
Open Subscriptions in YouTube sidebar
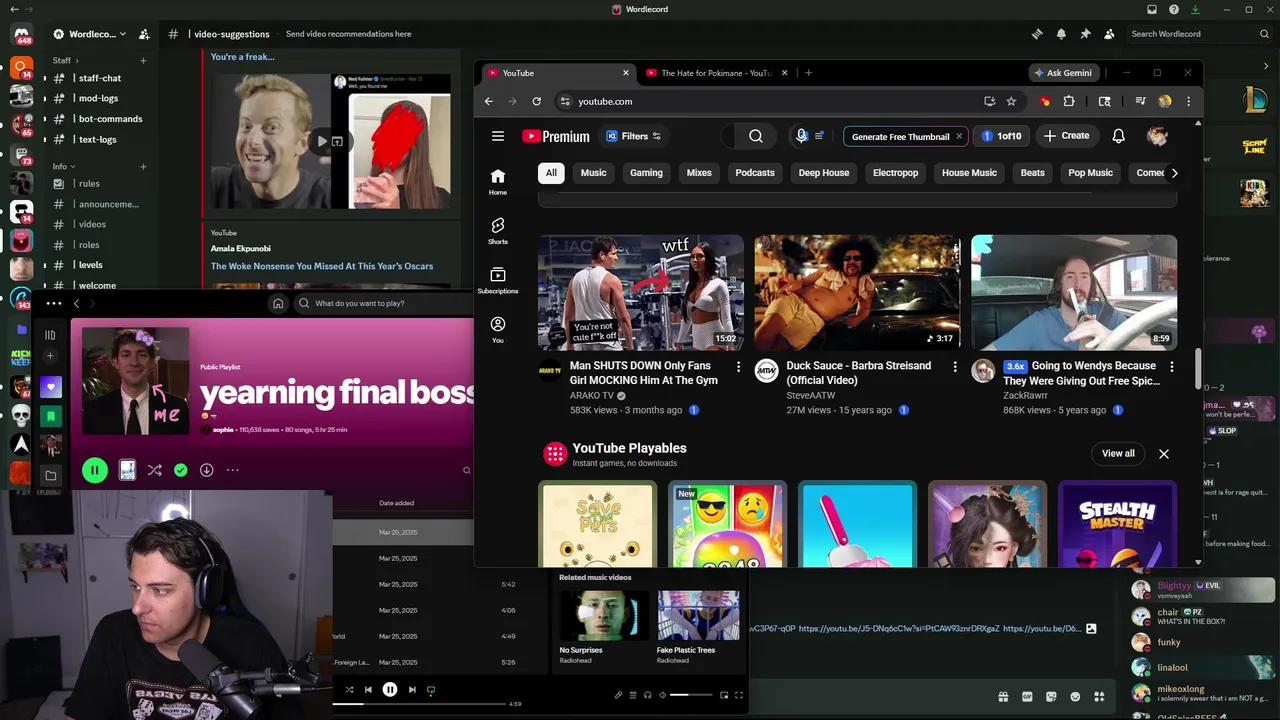[x=497, y=280]
